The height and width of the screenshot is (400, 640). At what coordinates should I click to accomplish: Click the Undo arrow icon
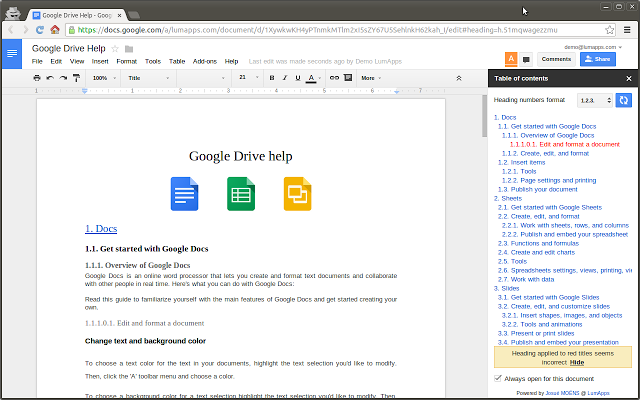click(x=50, y=78)
